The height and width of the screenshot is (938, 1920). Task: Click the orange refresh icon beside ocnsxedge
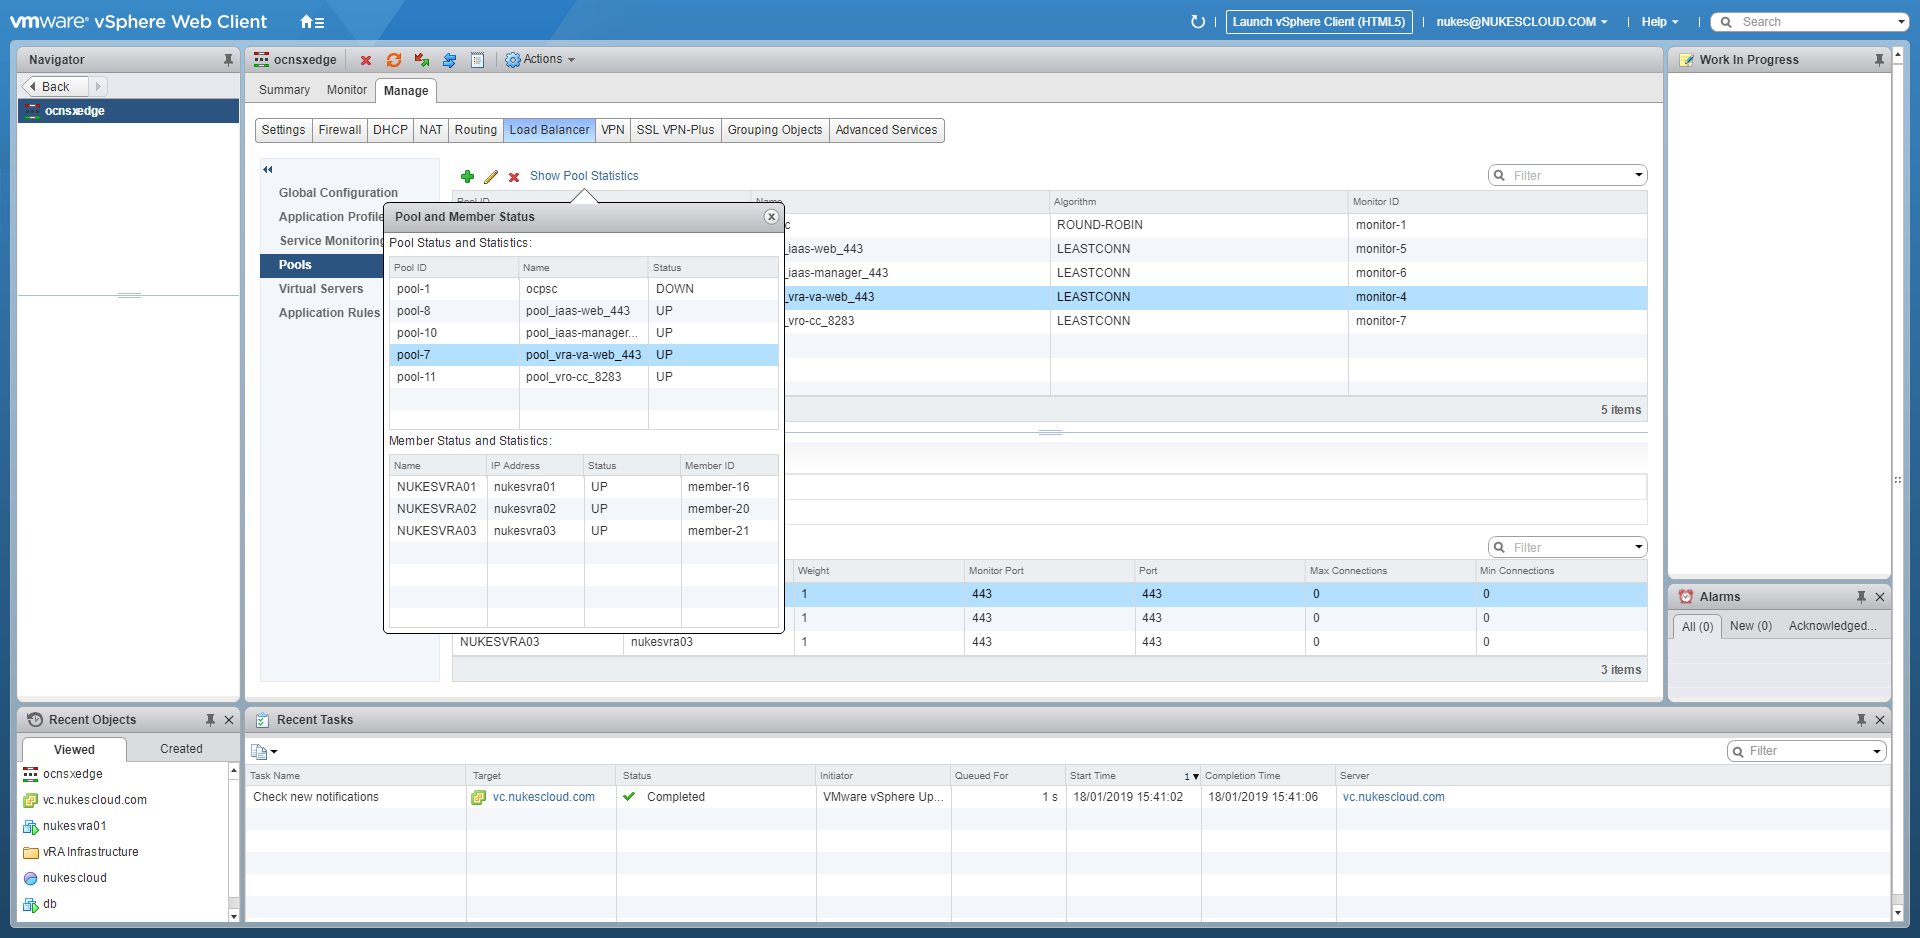[394, 60]
